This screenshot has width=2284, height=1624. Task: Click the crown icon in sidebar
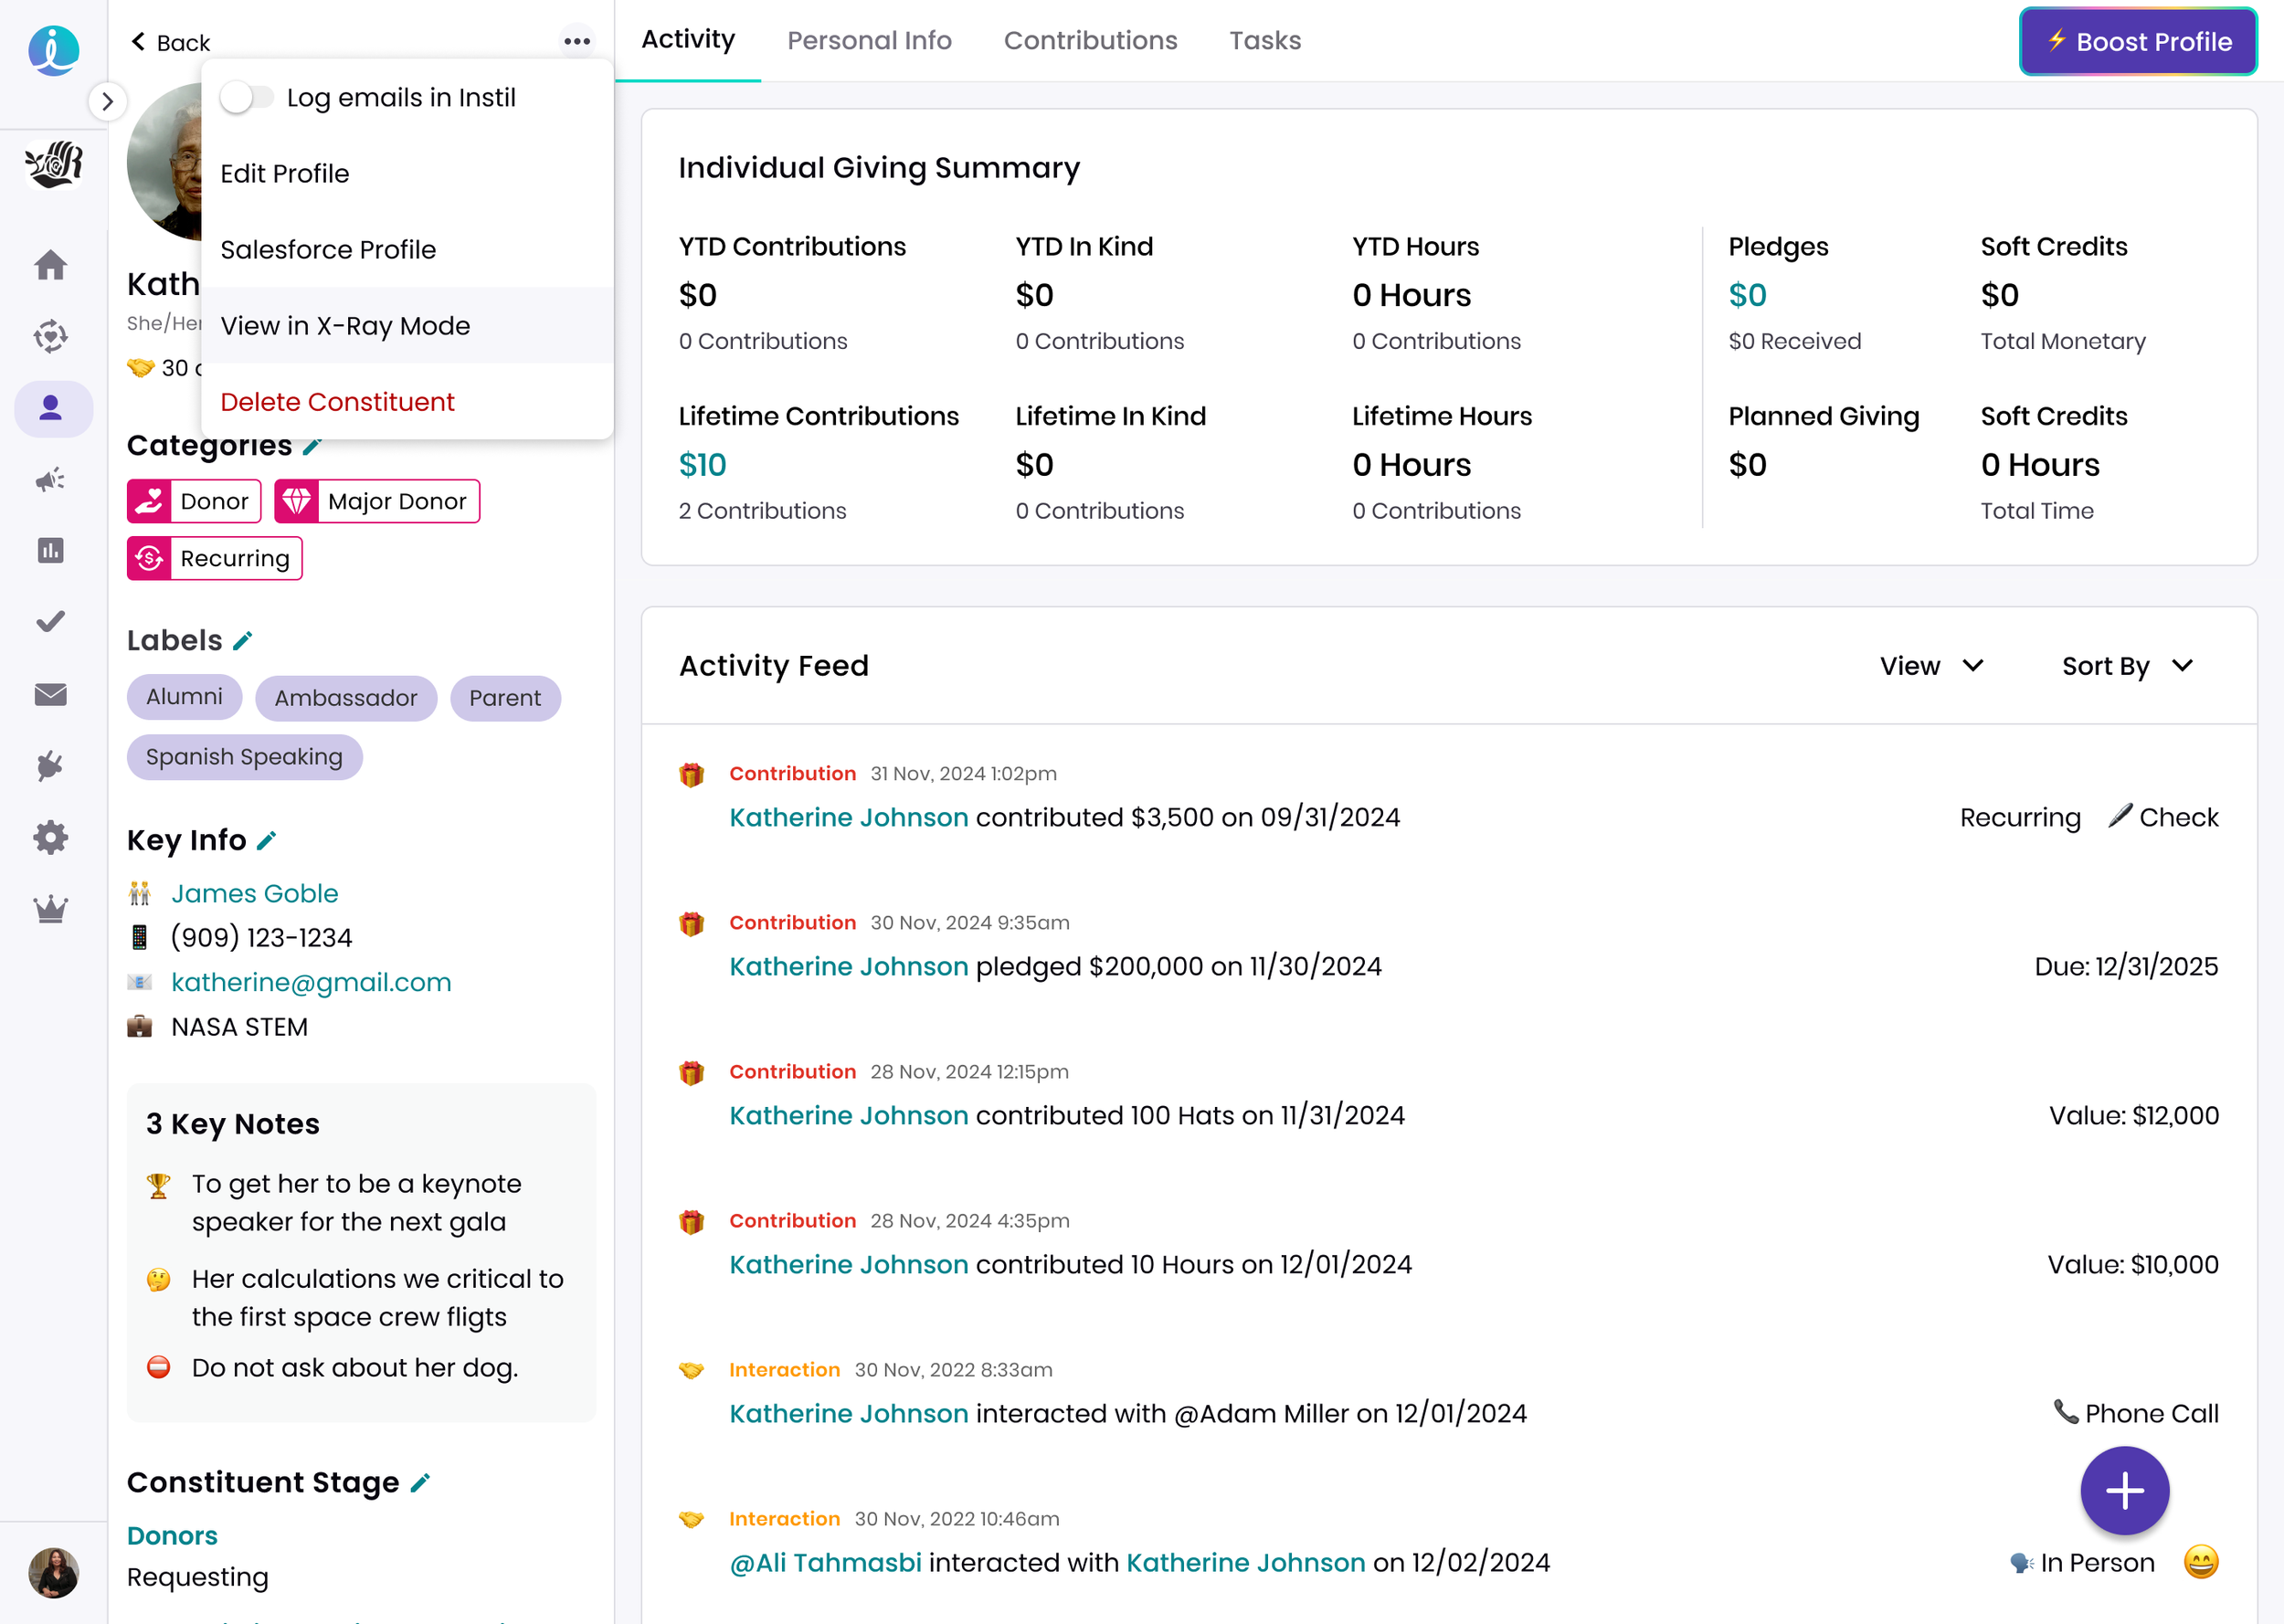pos(51,909)
